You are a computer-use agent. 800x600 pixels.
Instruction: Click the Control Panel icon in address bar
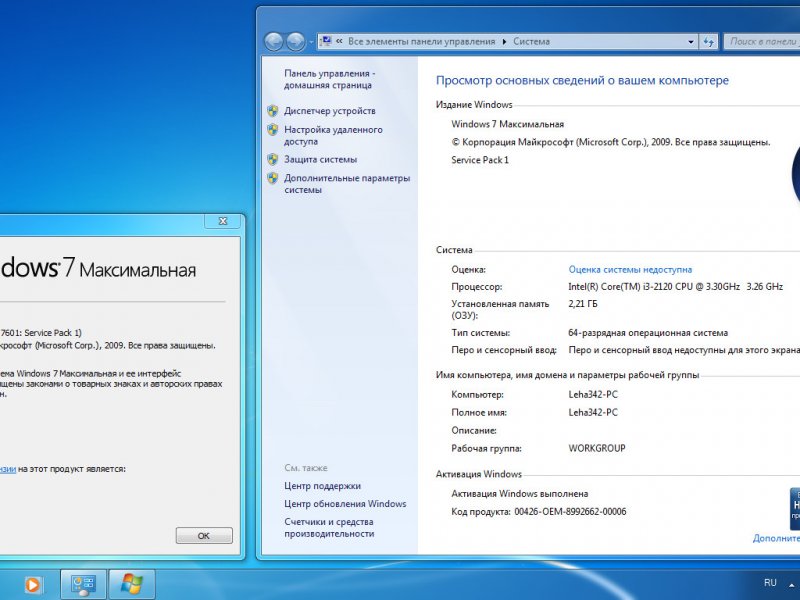(x=326, y=41)
